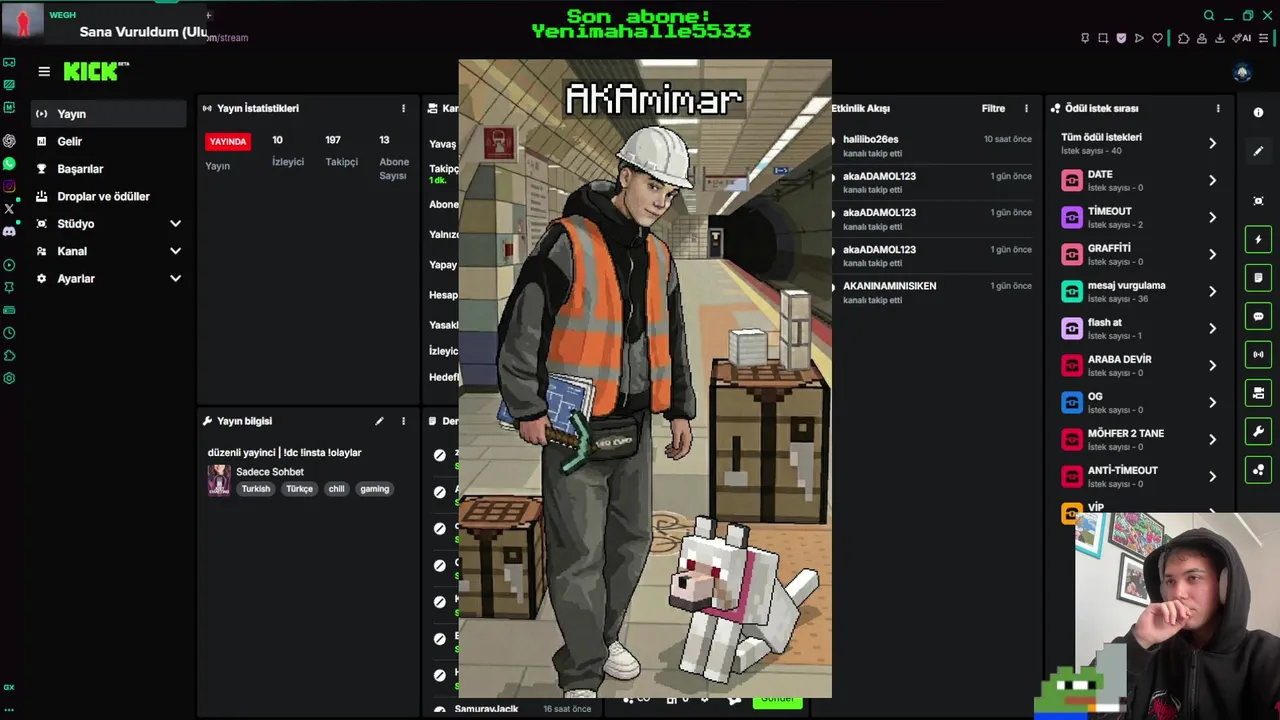Click the info icon in the right rail

(1258, 112)
